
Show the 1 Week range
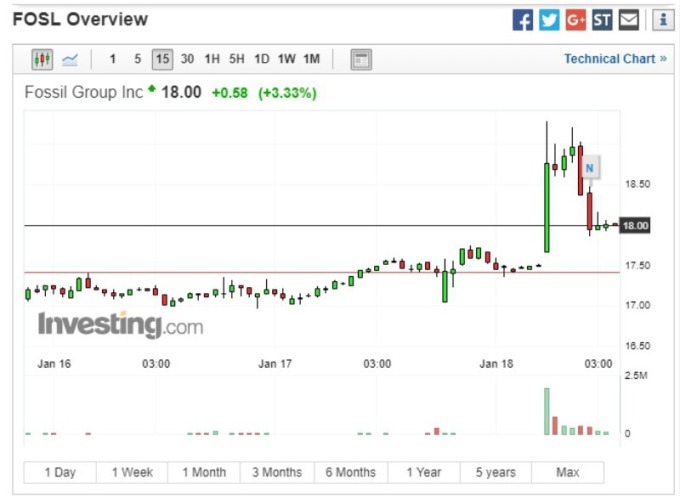tap(132, 472)
